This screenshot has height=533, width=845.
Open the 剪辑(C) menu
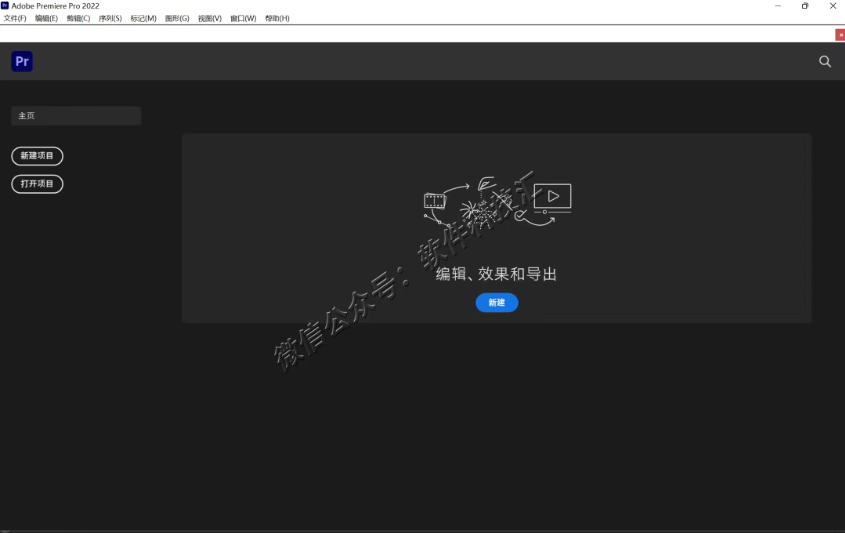tap(78, 18)
